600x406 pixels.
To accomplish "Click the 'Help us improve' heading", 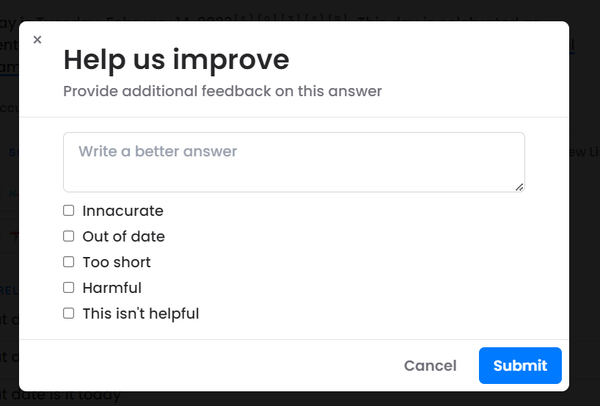I will coord(176,59).
